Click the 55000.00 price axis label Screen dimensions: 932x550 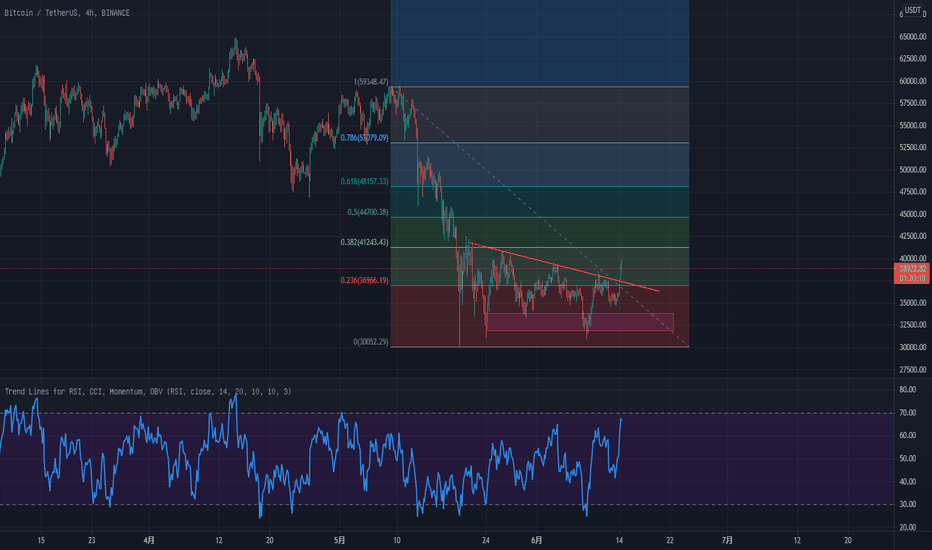point(912,125)
